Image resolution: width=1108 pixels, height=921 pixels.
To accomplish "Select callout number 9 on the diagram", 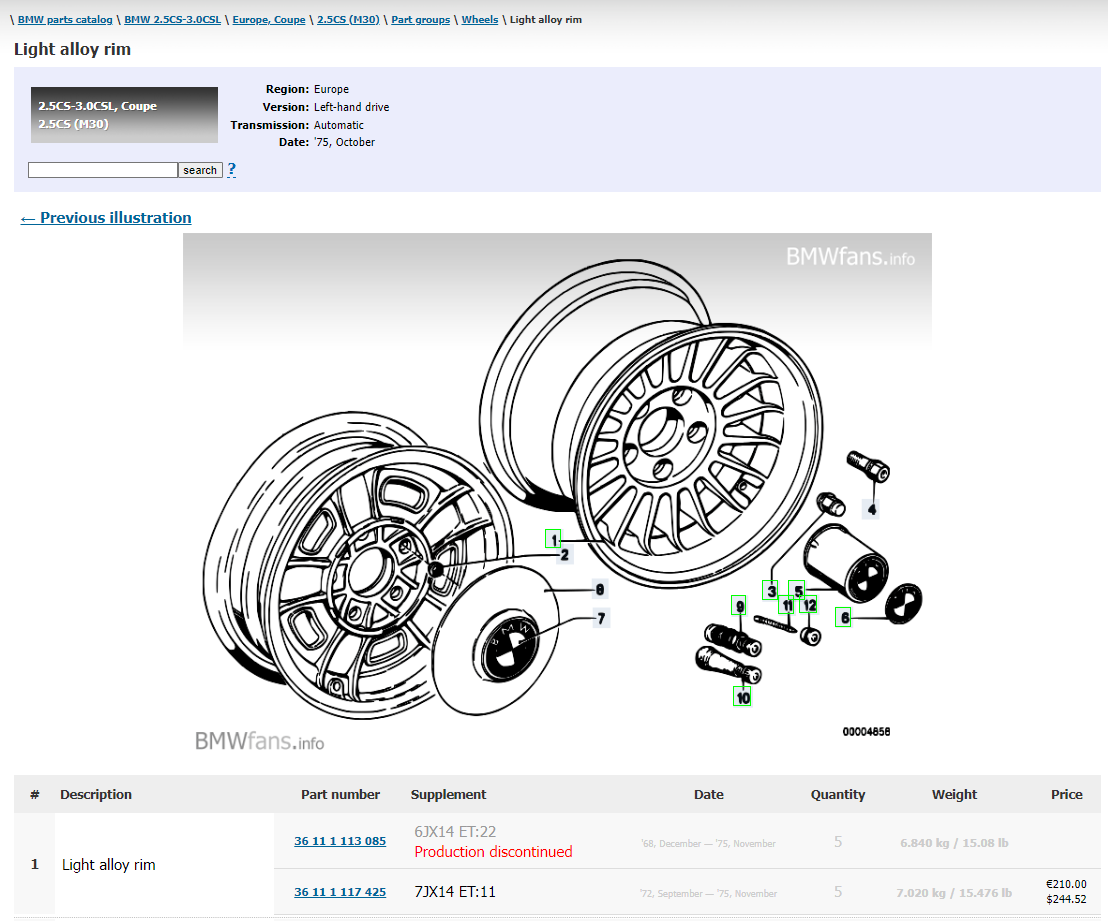I will coord(739,606).
